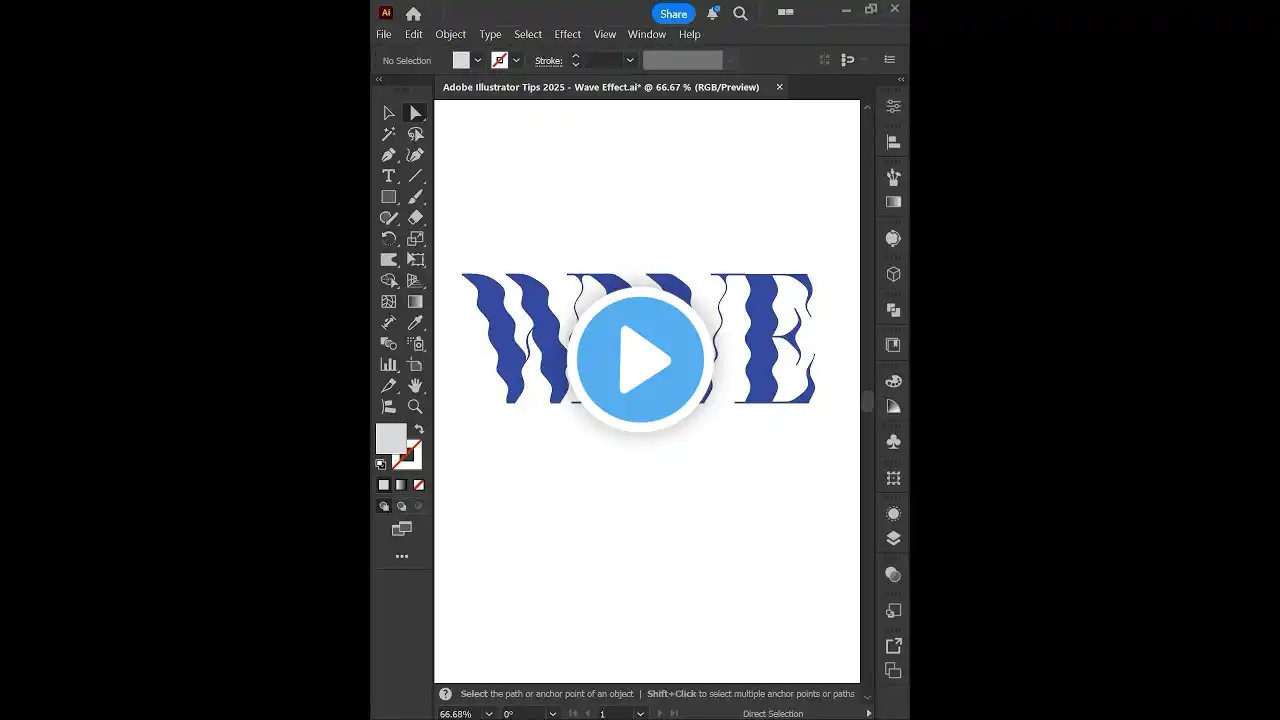Expand the control bar fill swatch dropdown
Screen dimensions: 1280x720
478,60
